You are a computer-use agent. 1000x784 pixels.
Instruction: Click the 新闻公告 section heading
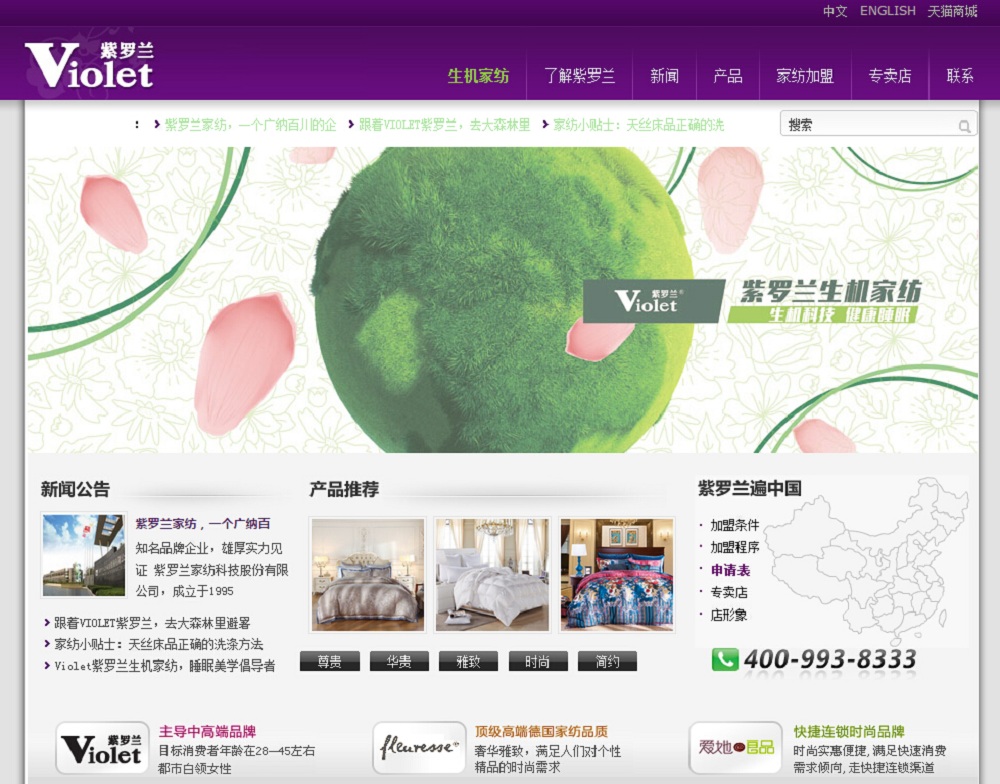click(x=75, y=489)
